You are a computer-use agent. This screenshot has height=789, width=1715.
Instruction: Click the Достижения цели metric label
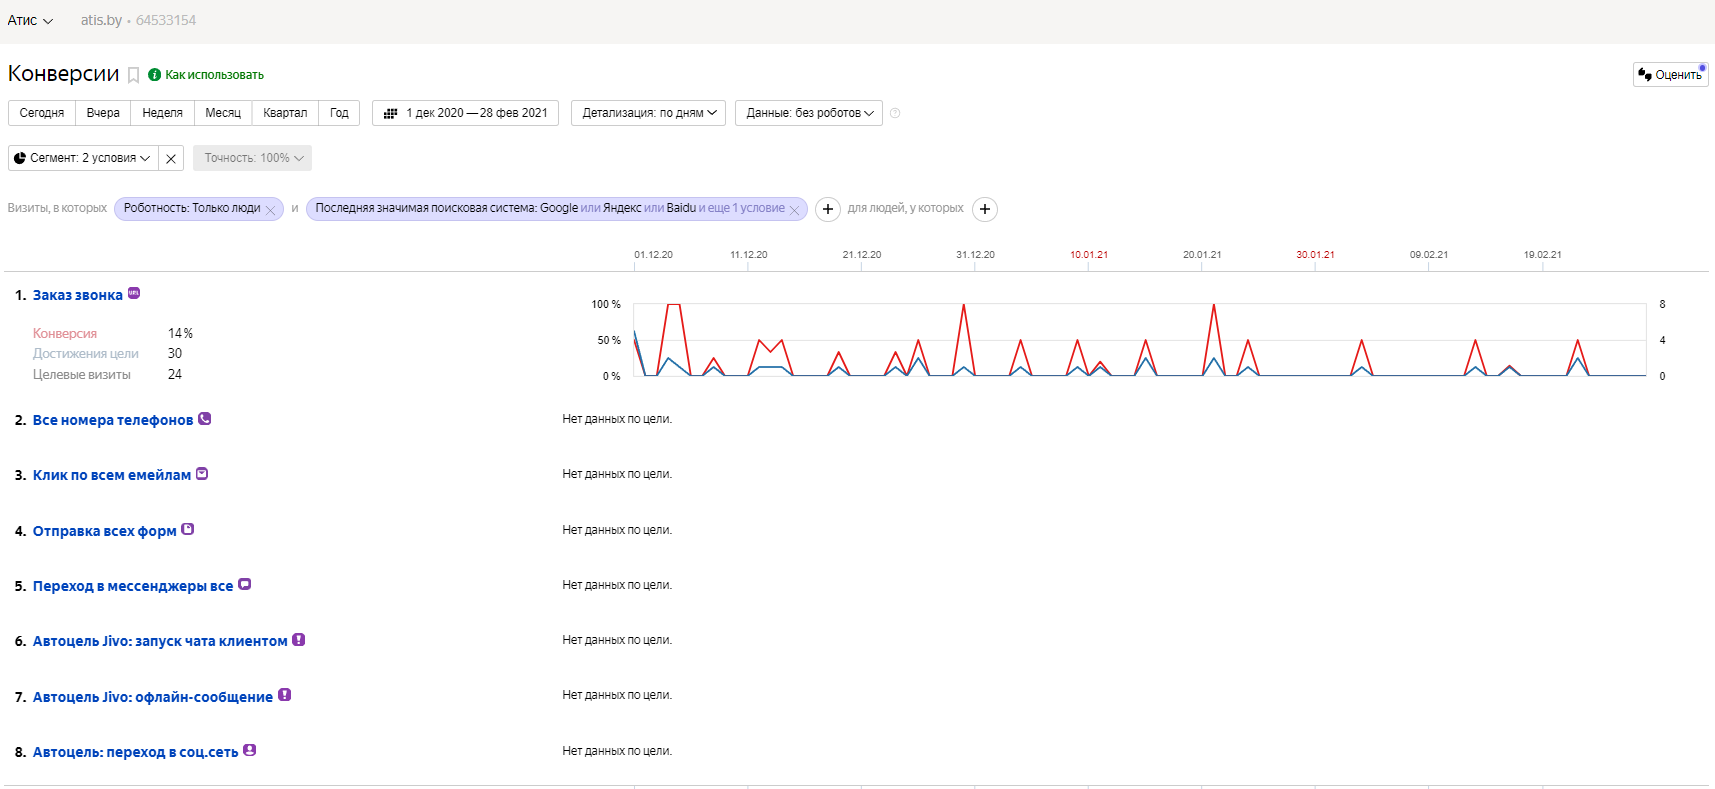(x=86, y=353)
